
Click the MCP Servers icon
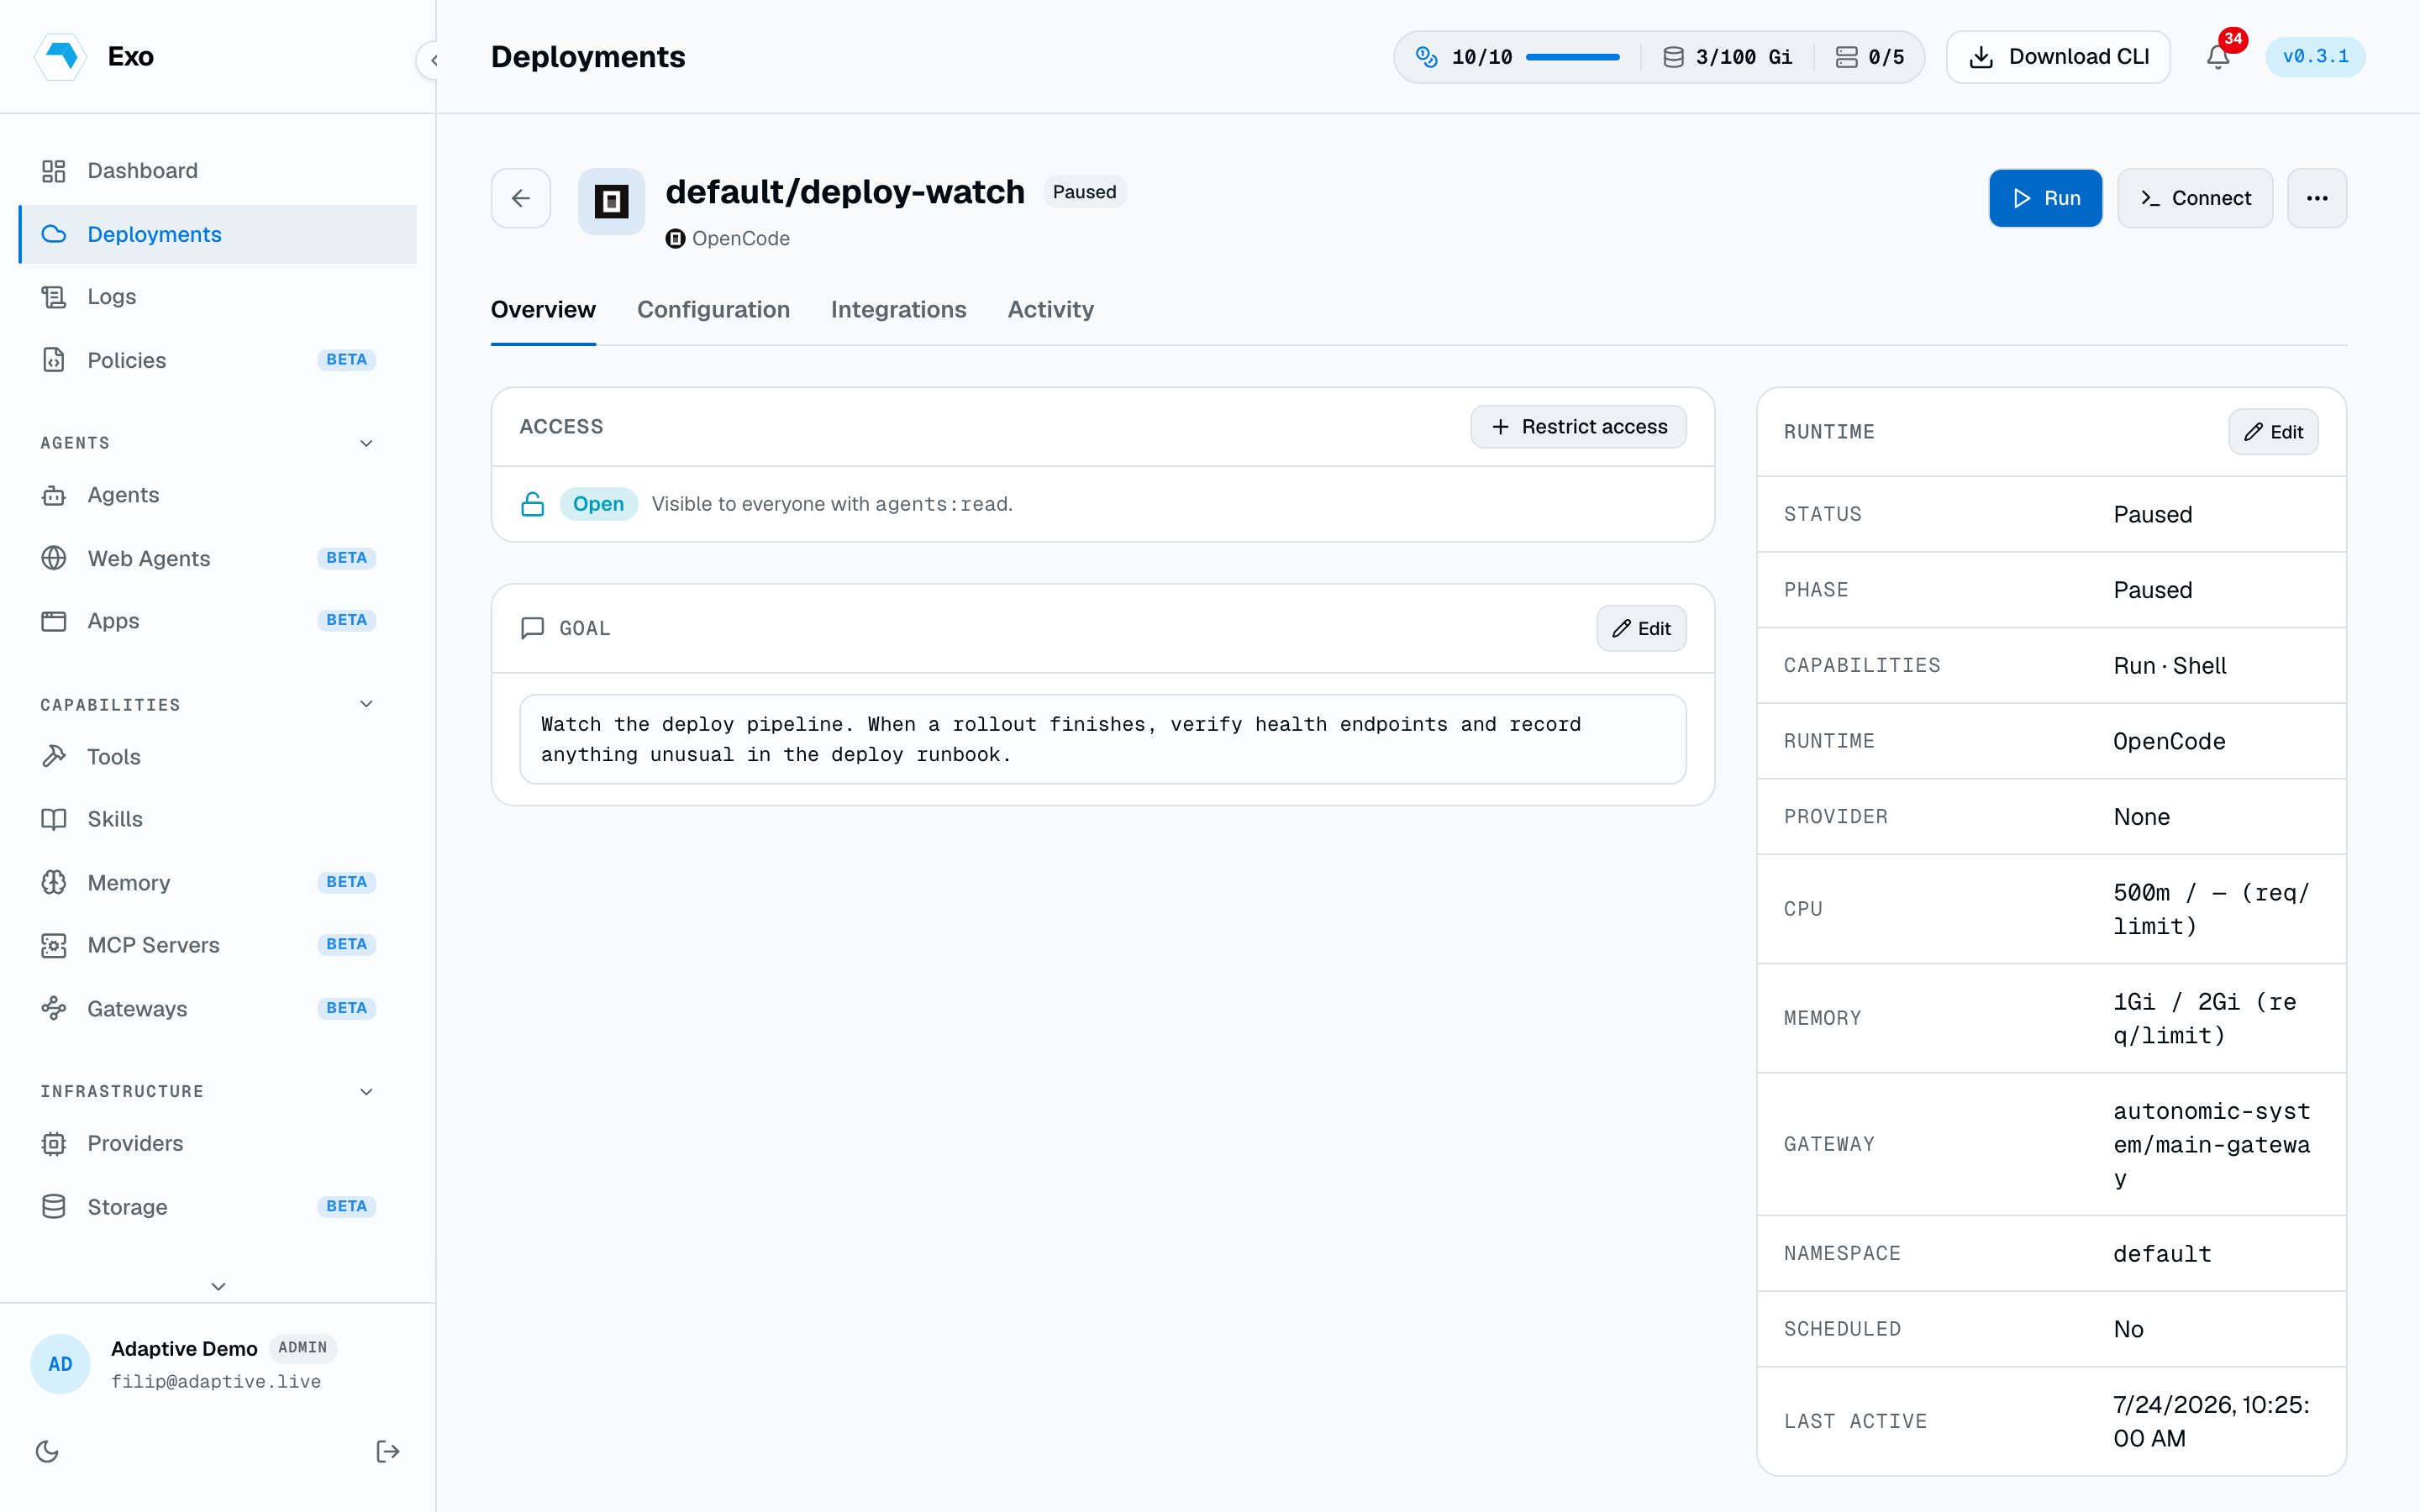click(x=54, y=945)
